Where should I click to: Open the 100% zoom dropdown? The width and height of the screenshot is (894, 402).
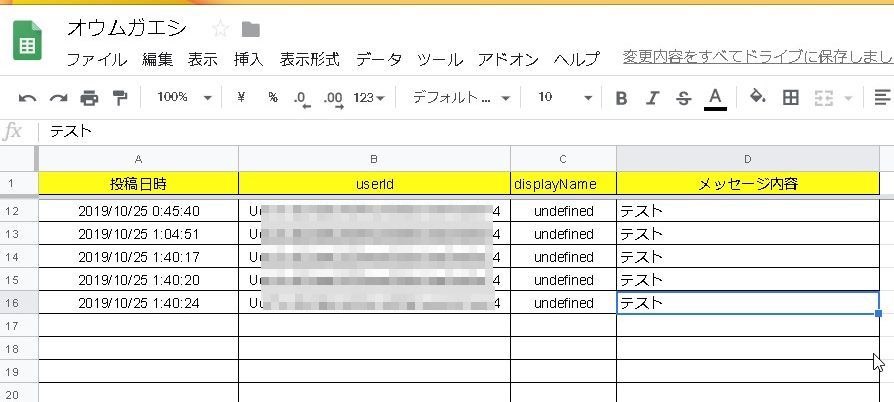(185, 98)
